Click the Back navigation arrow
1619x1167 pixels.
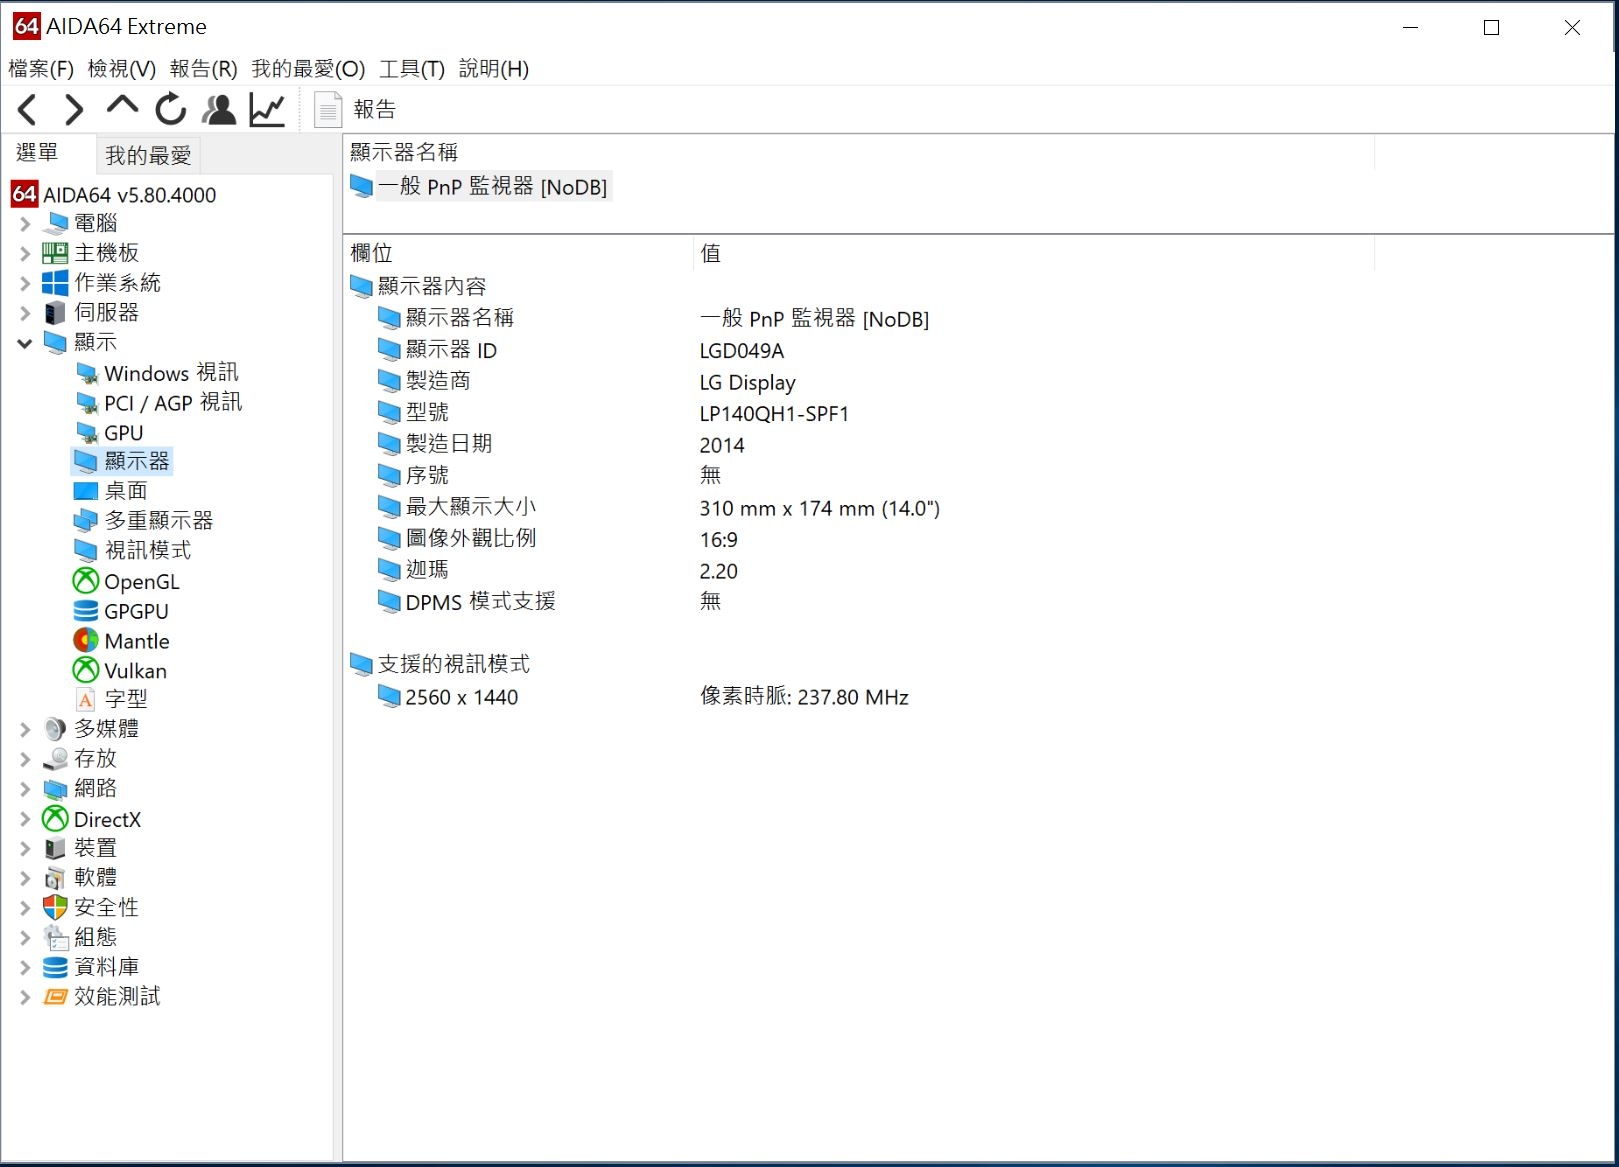click(27, 109)
